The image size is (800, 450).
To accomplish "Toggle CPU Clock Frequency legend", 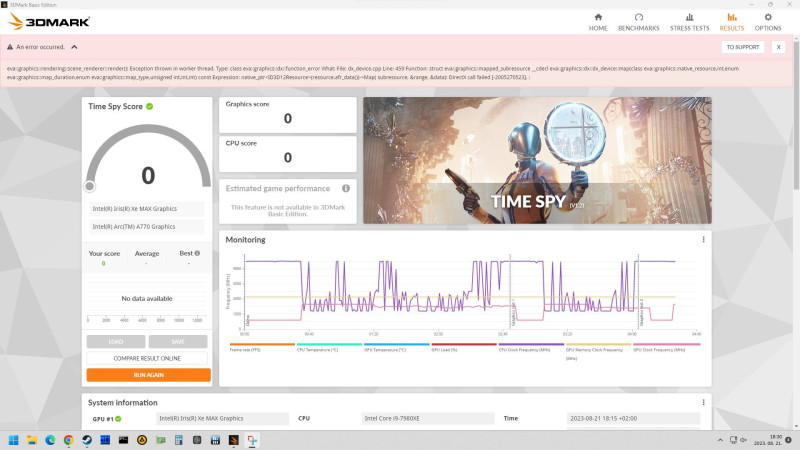I will (531, 347).
